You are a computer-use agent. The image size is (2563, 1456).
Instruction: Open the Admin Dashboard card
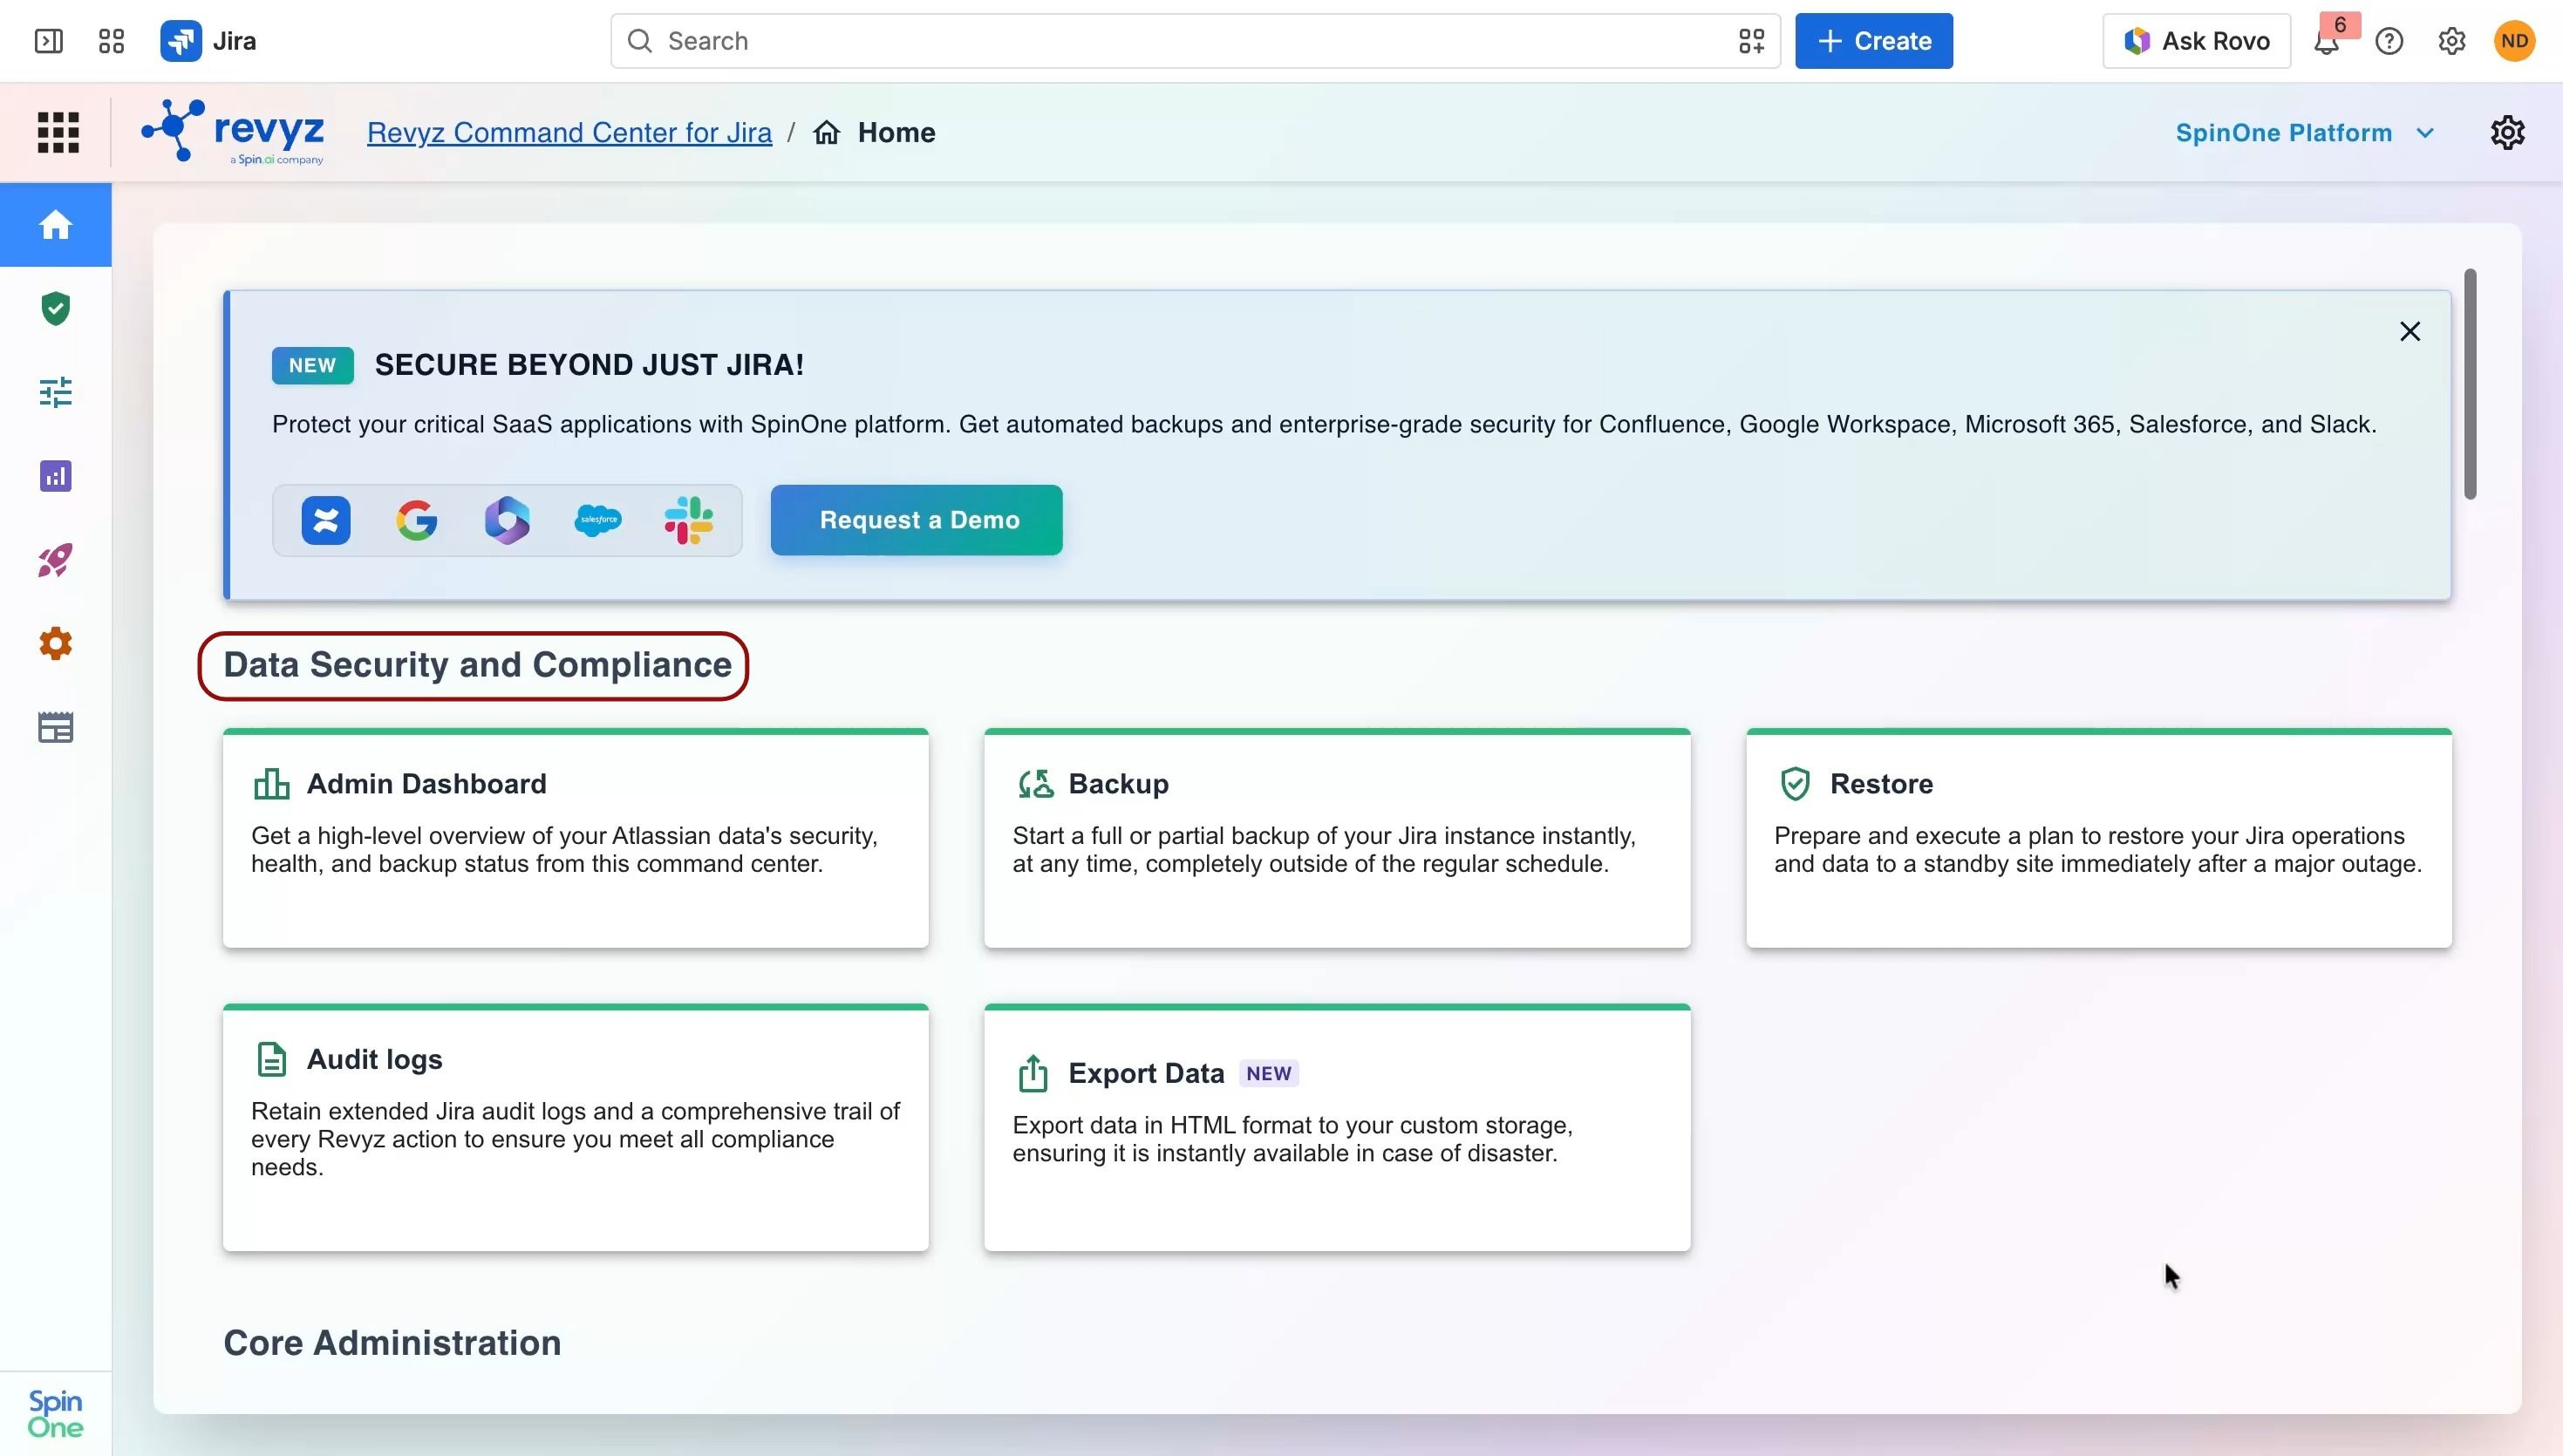click(x=576, y=838)
